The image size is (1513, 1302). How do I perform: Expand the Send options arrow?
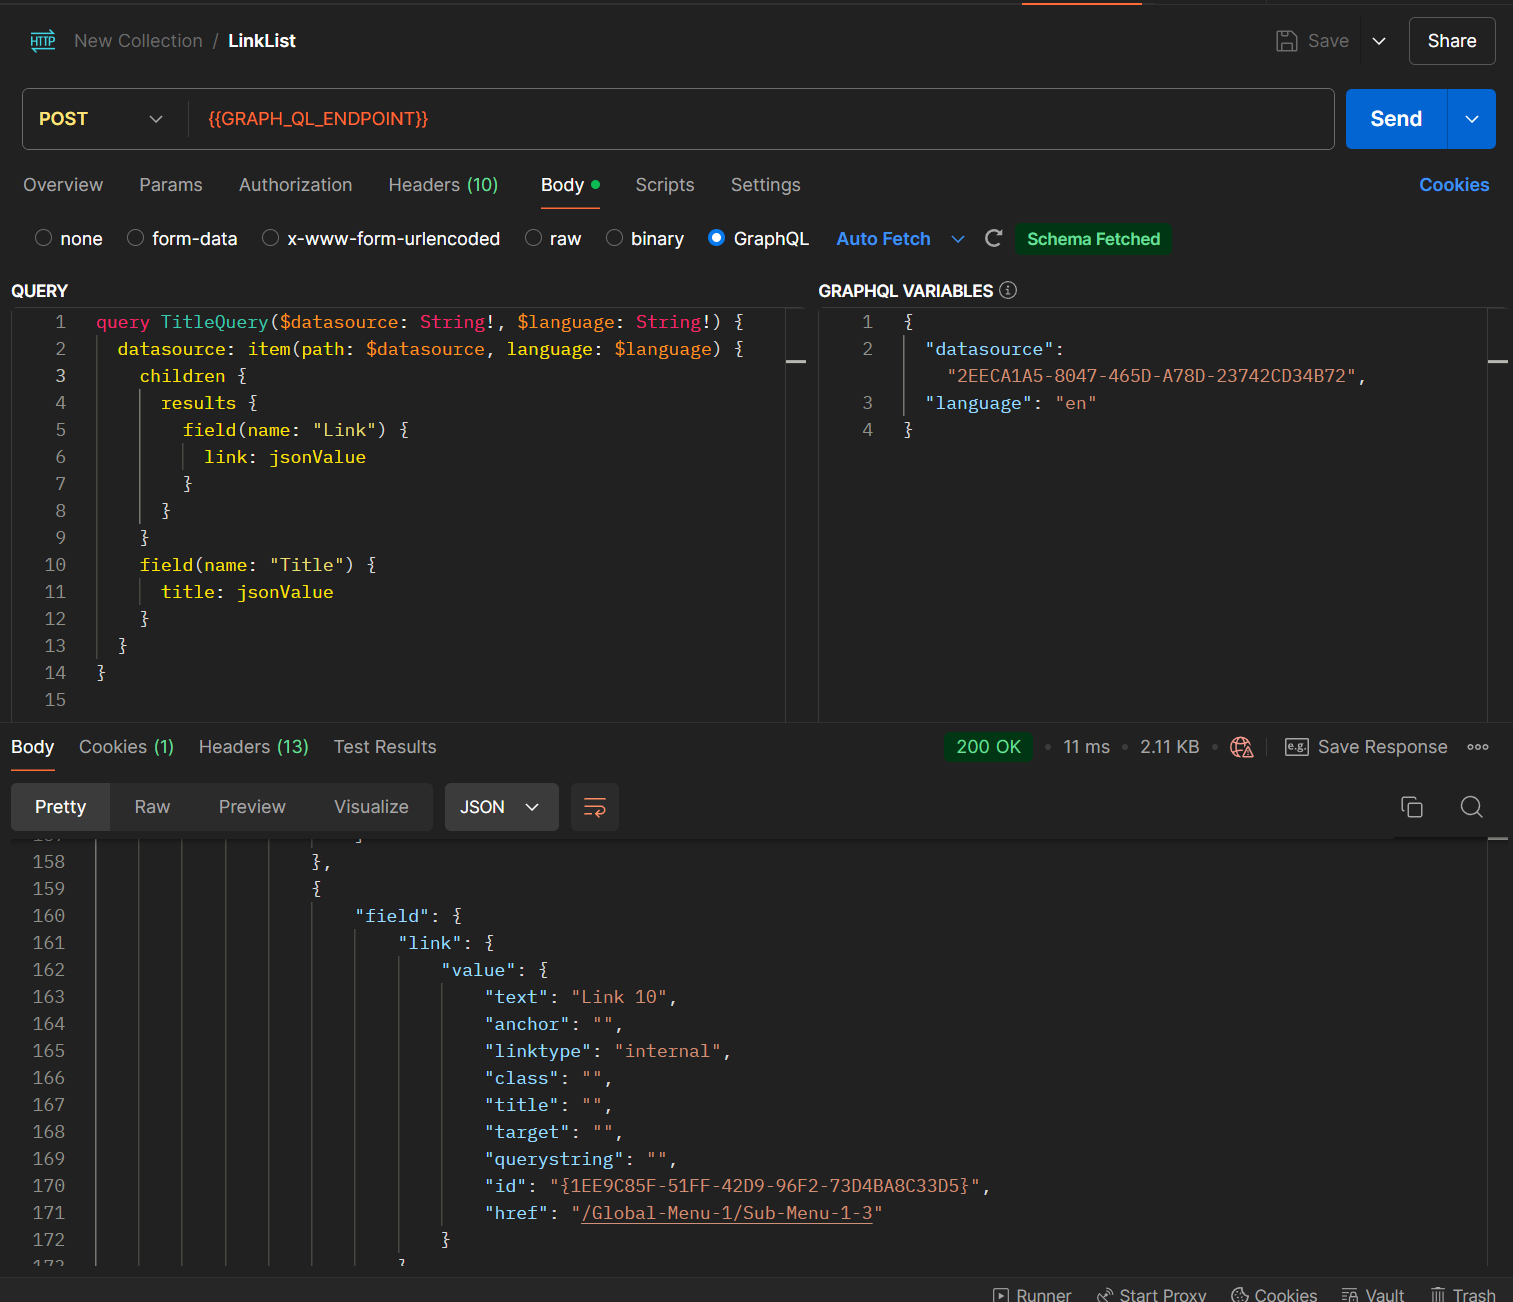(1472, 119)
